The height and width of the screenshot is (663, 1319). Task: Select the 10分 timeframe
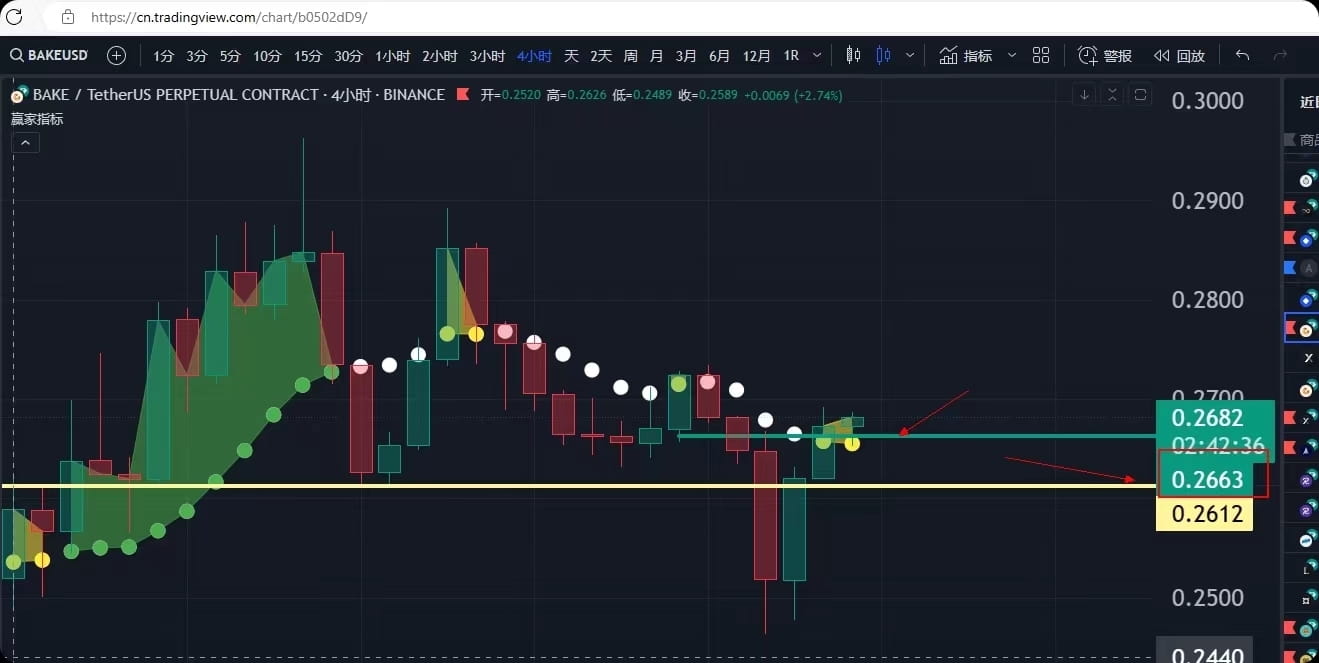coord(267,56)
